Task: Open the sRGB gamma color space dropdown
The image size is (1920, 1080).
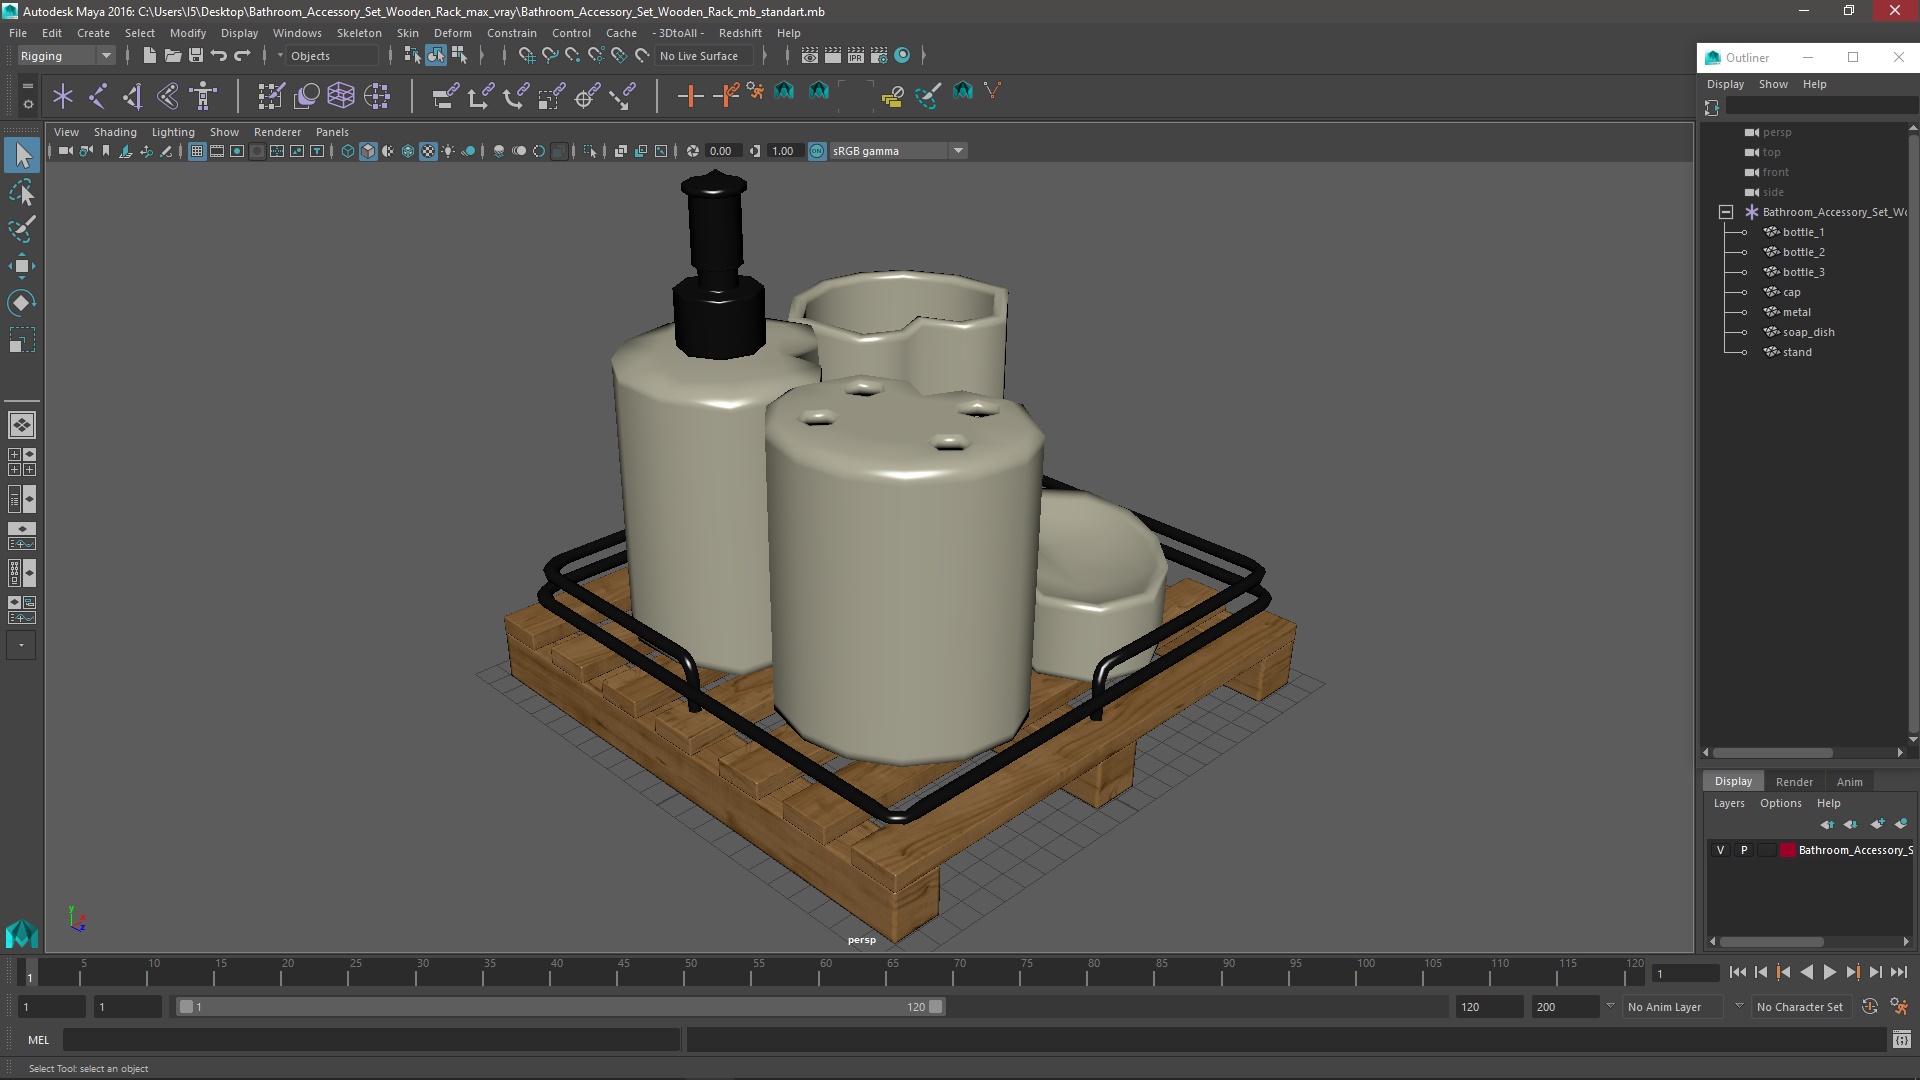Action: click(x=957, y=151)
